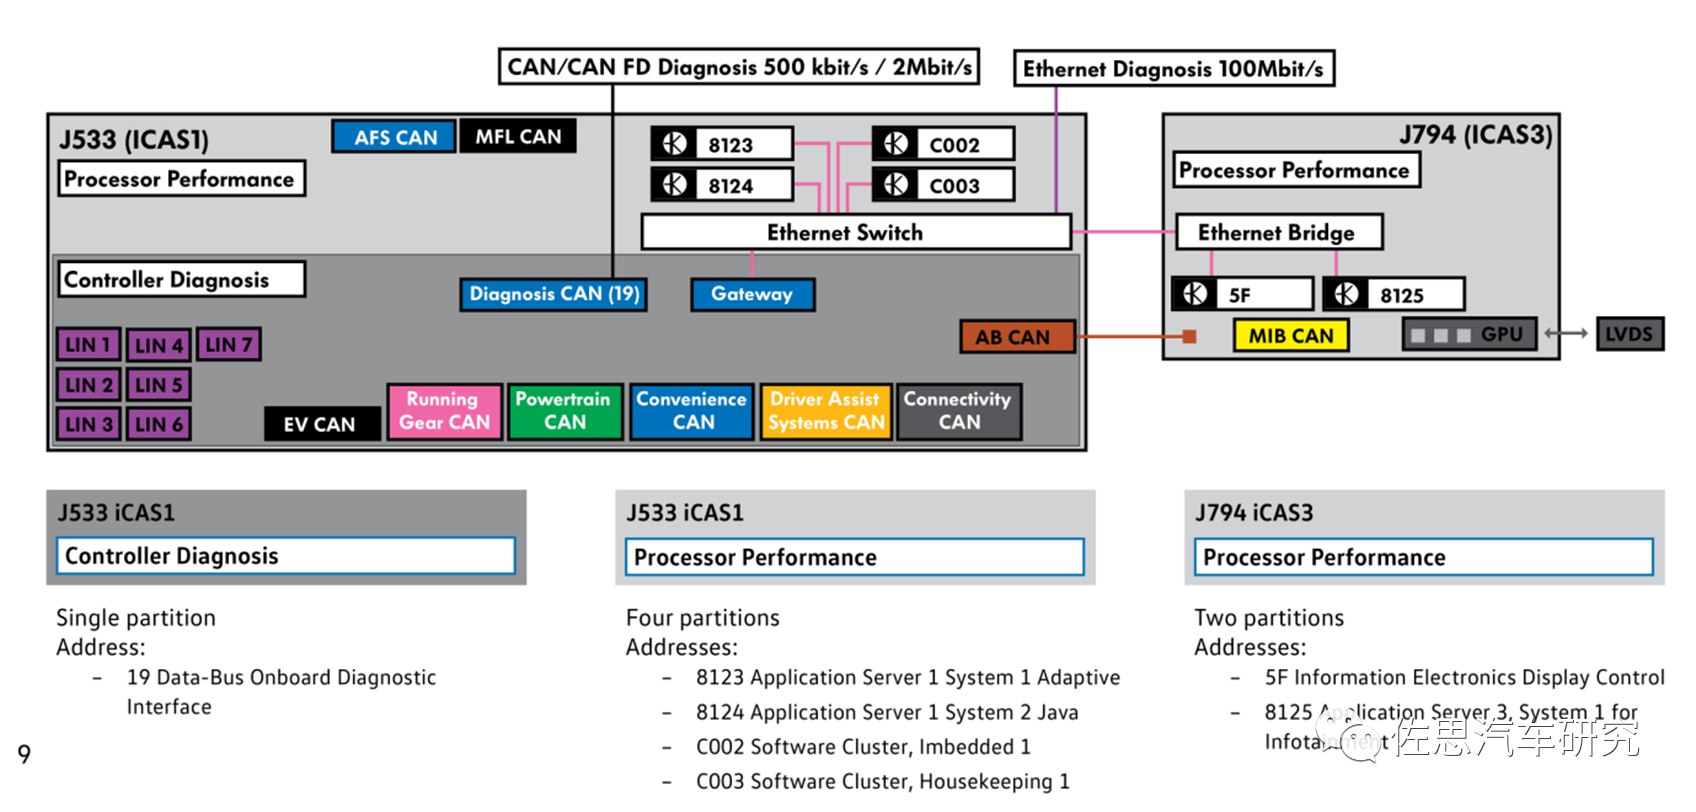The height and width of the screenshot is (812, 1696).
Task: Select the AFS CAN block
Action: click(x=395, y=137)
